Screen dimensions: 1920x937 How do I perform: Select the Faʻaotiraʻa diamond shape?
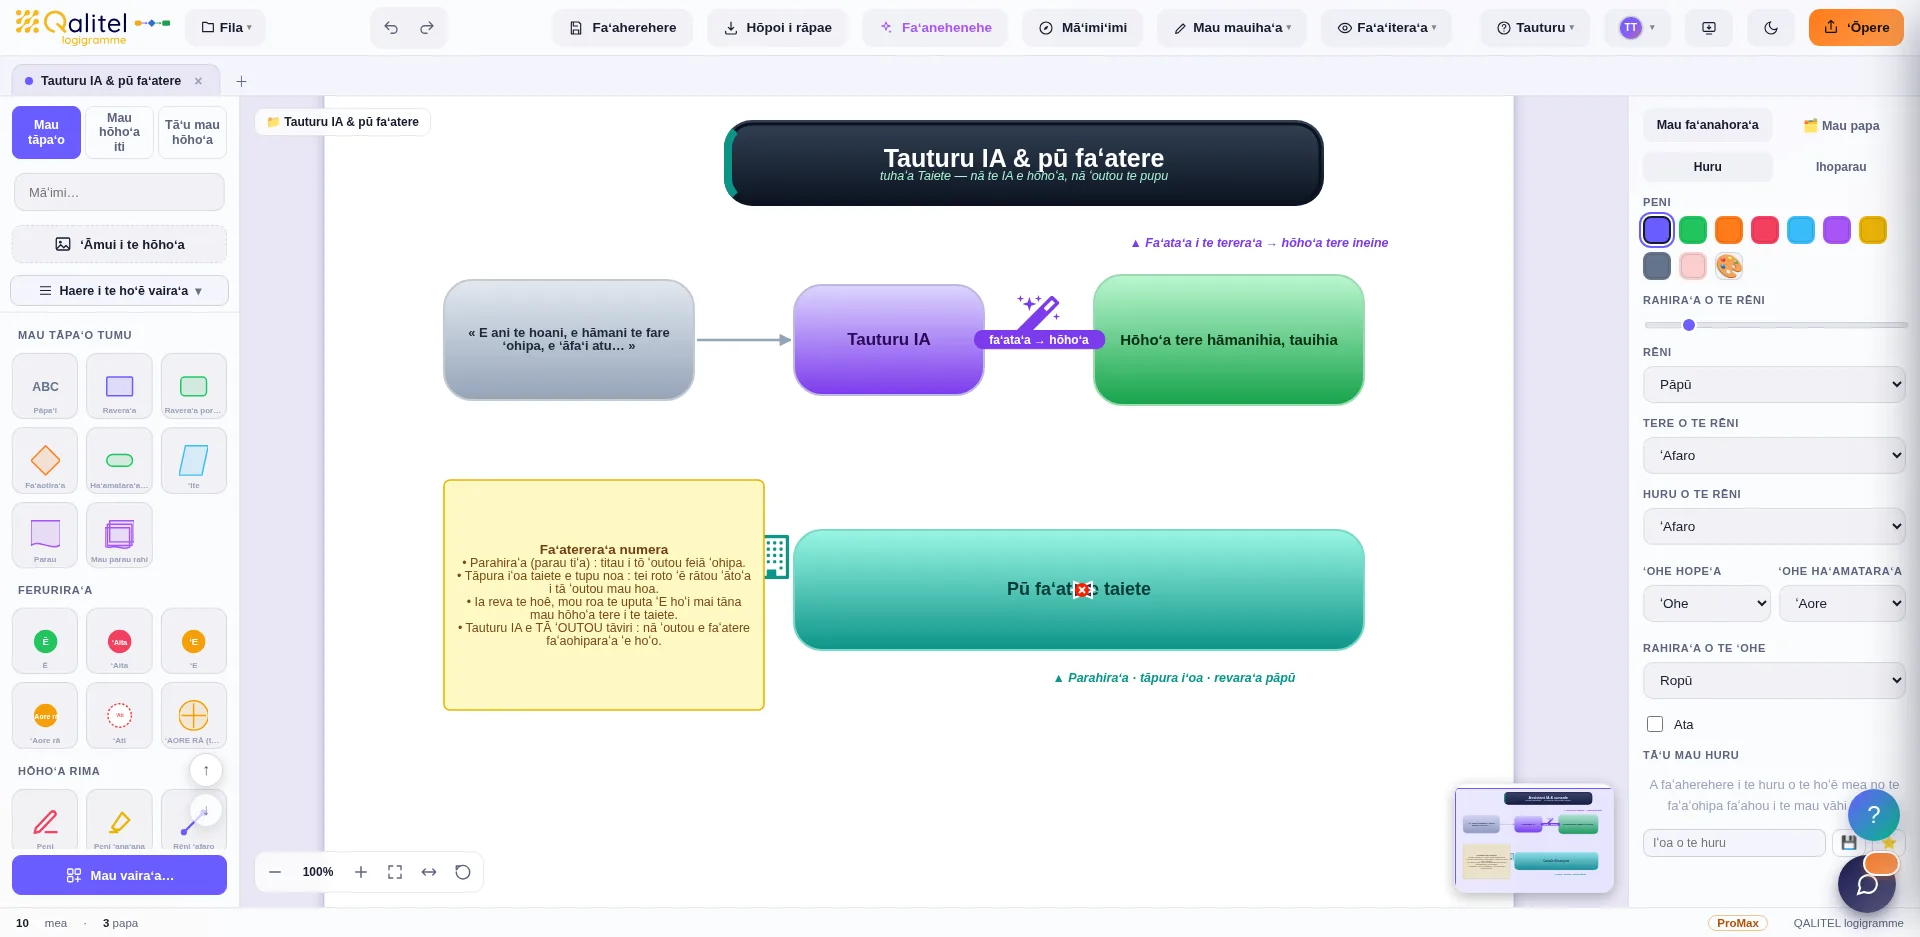point(45,461)
